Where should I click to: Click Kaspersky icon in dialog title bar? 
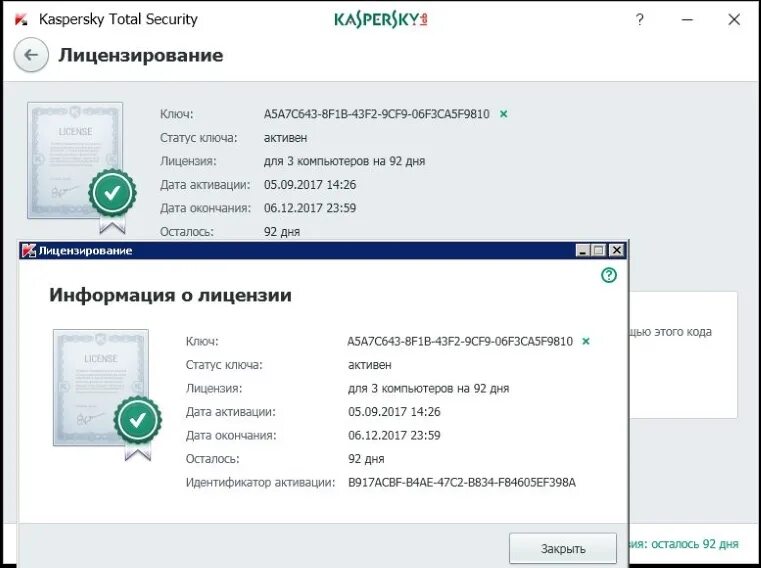click(x=29, y=251)
